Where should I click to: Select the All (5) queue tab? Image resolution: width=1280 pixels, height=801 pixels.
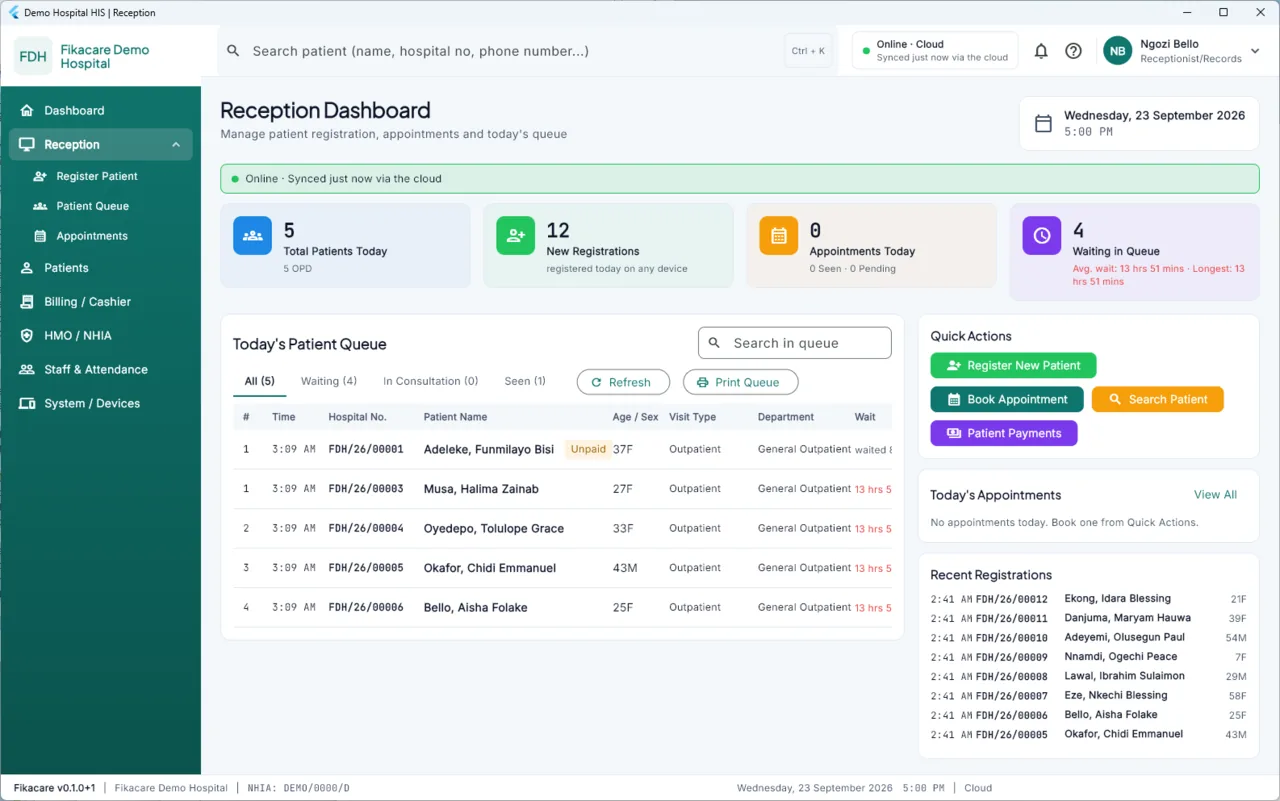(260, 381)
